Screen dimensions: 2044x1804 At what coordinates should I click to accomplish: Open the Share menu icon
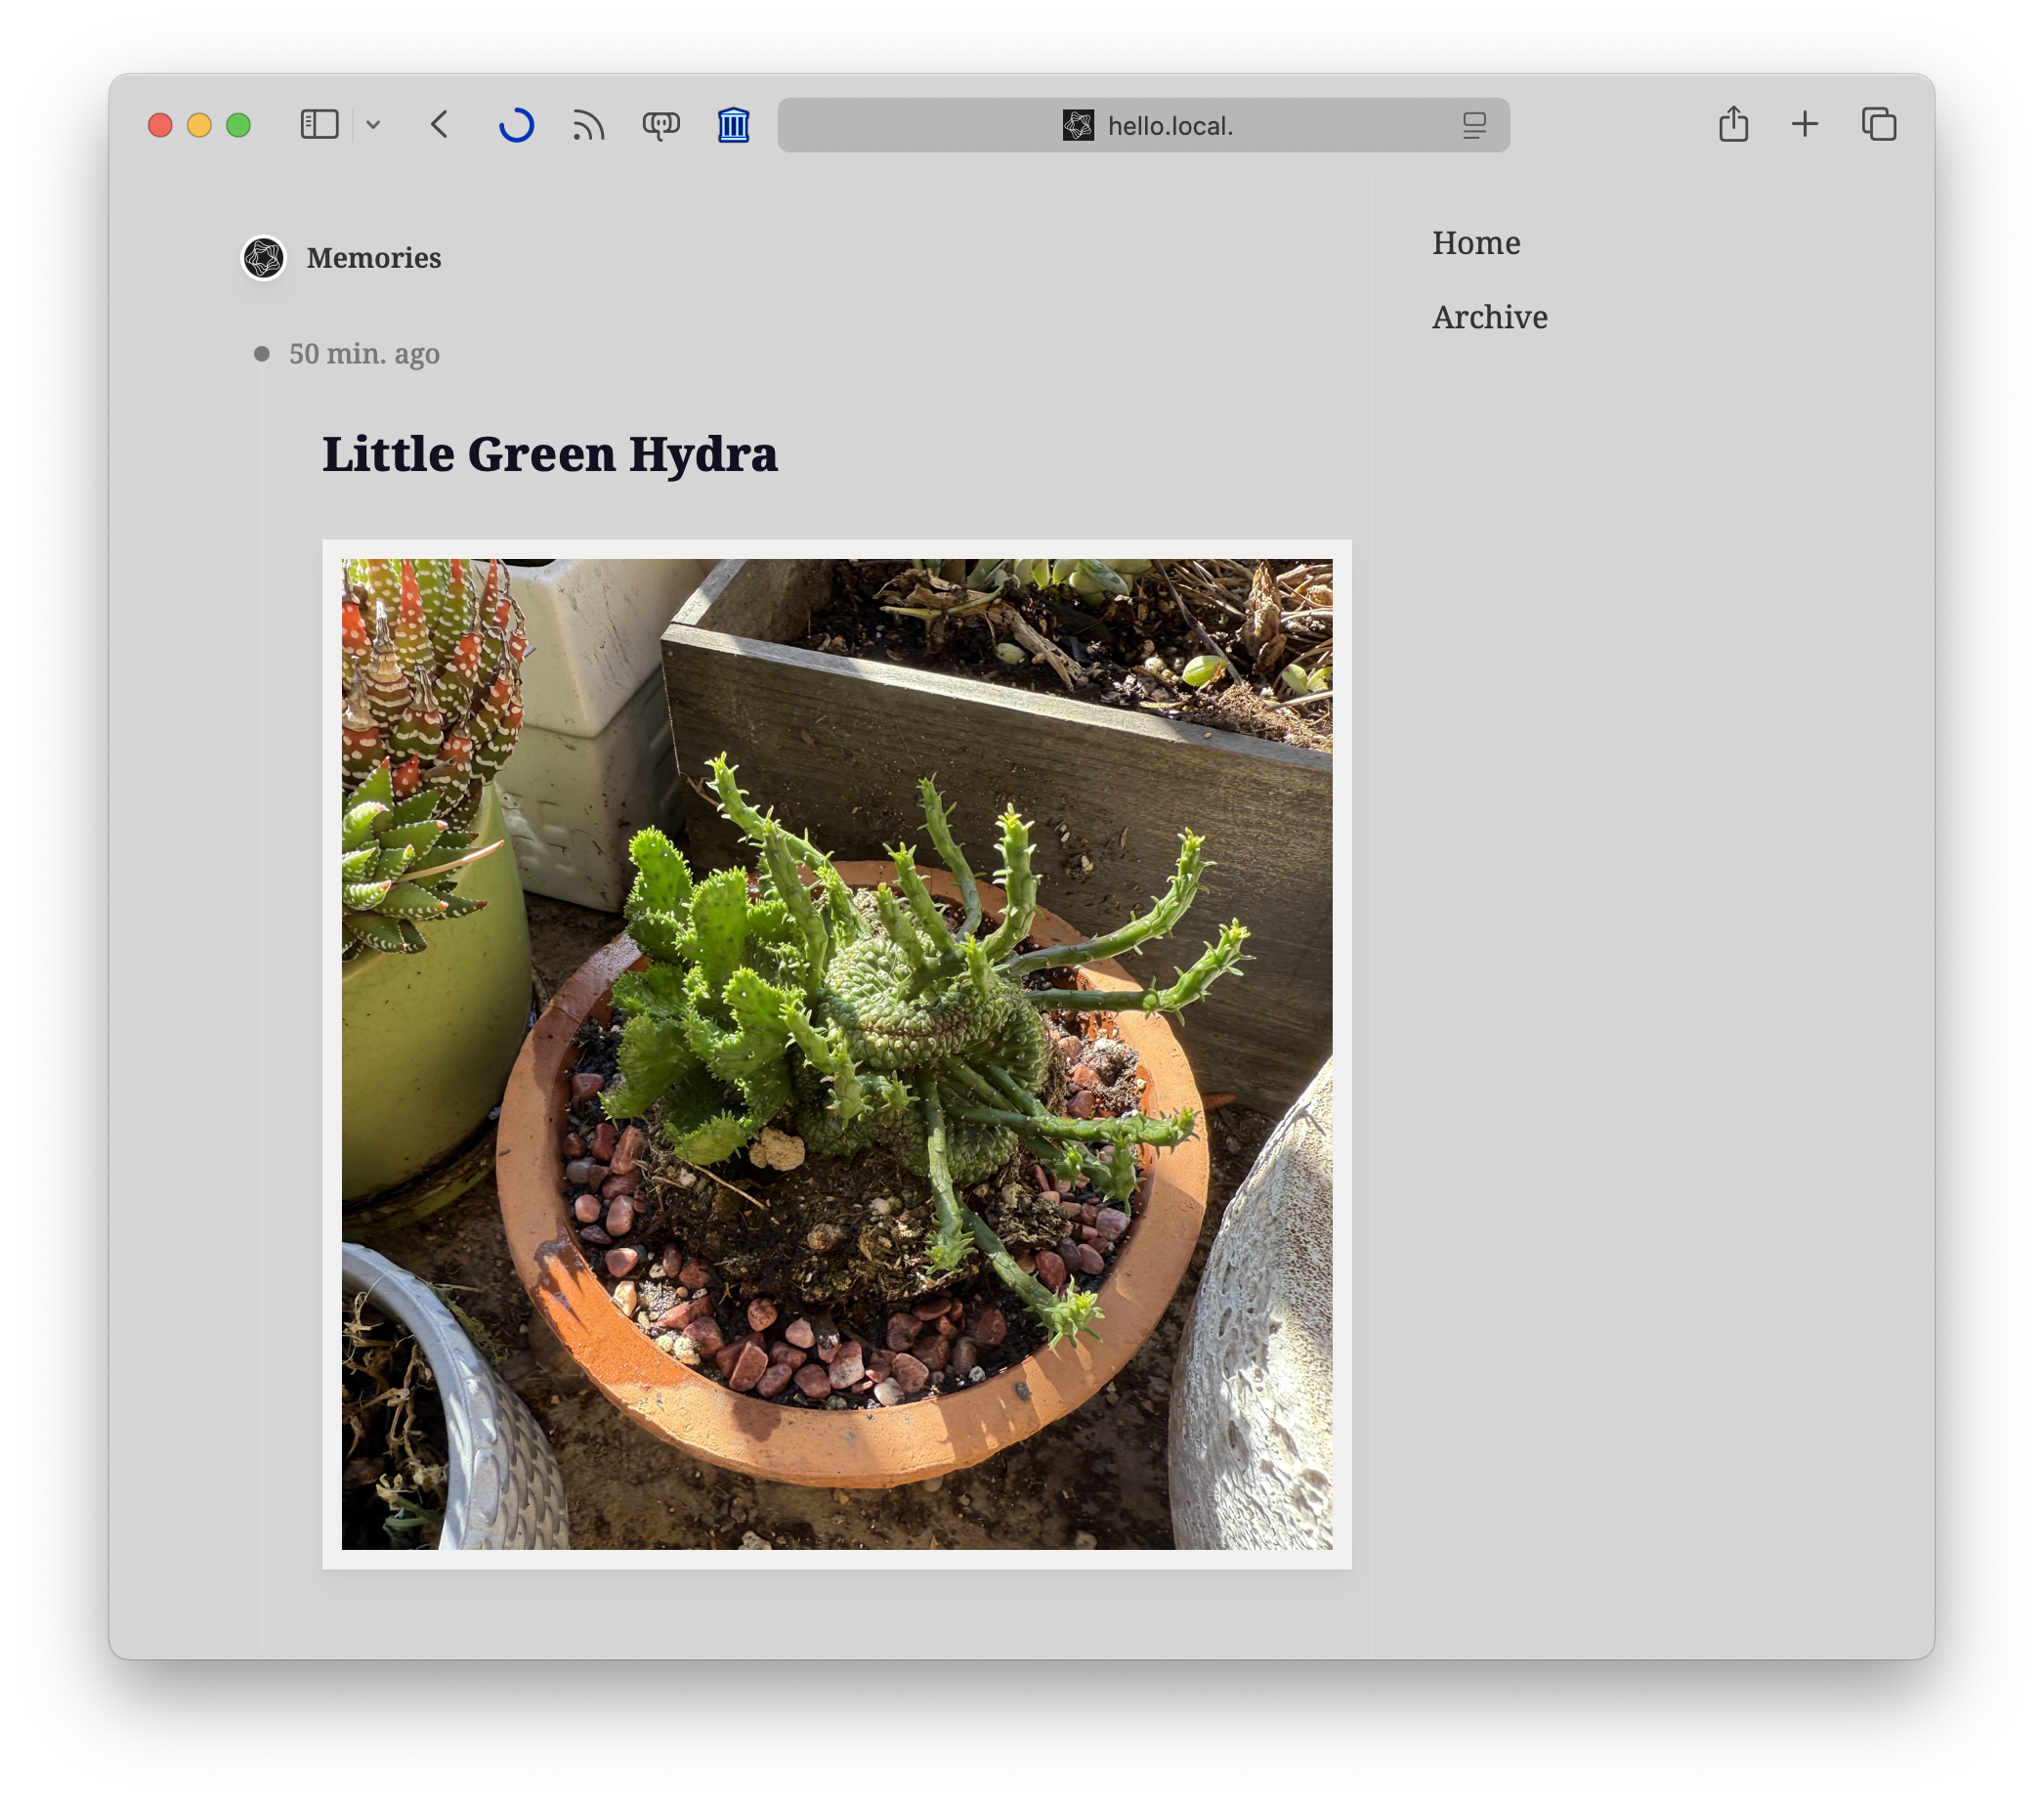click(1733, 125)
